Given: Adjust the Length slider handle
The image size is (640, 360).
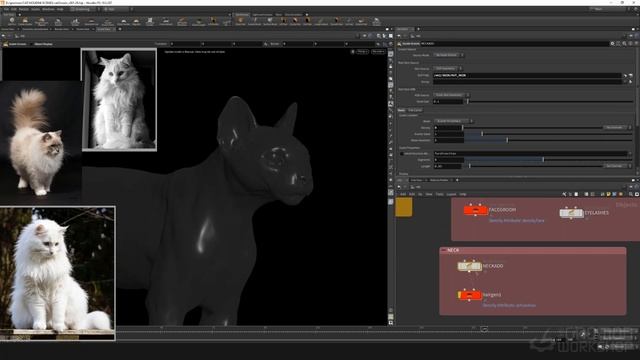Looking at the screenshot, I should tap(470, 166).
